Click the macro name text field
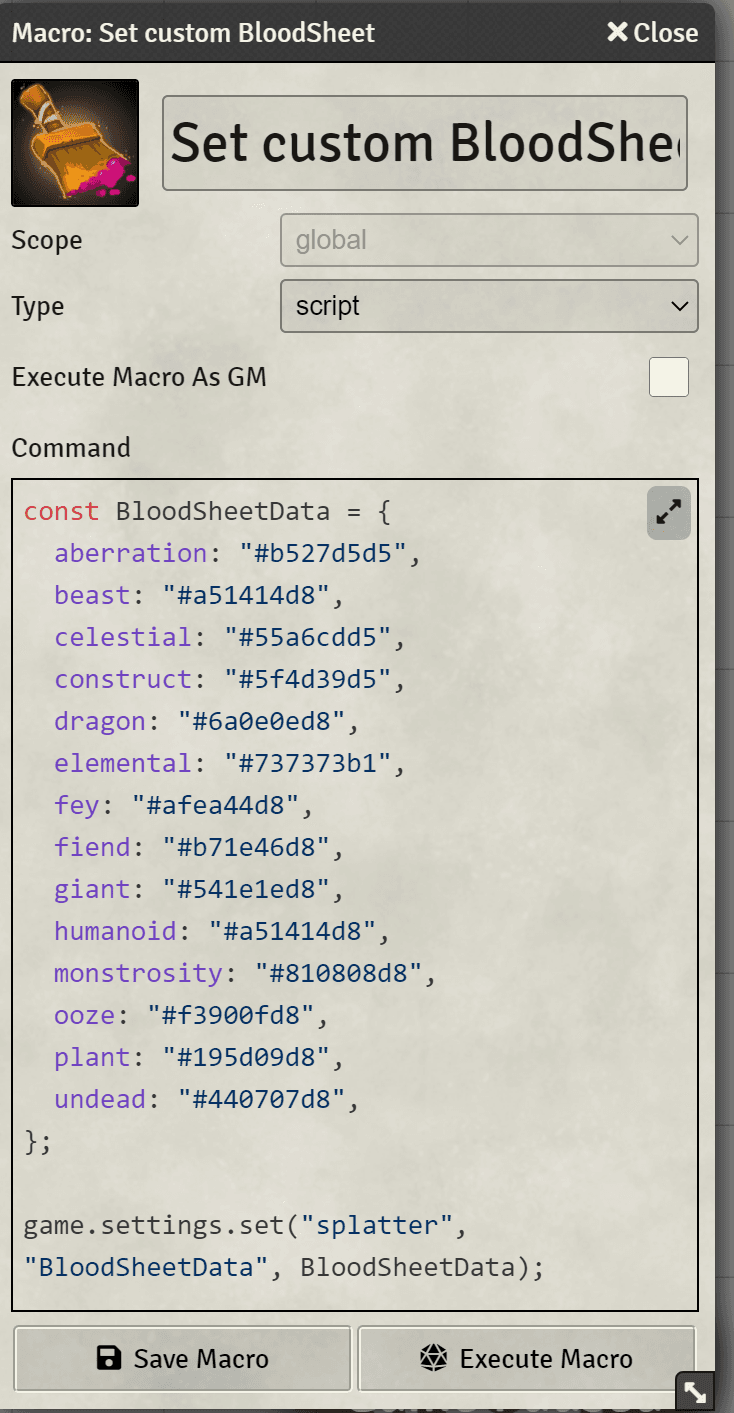The image size is (734, 1413). [425, 143]
